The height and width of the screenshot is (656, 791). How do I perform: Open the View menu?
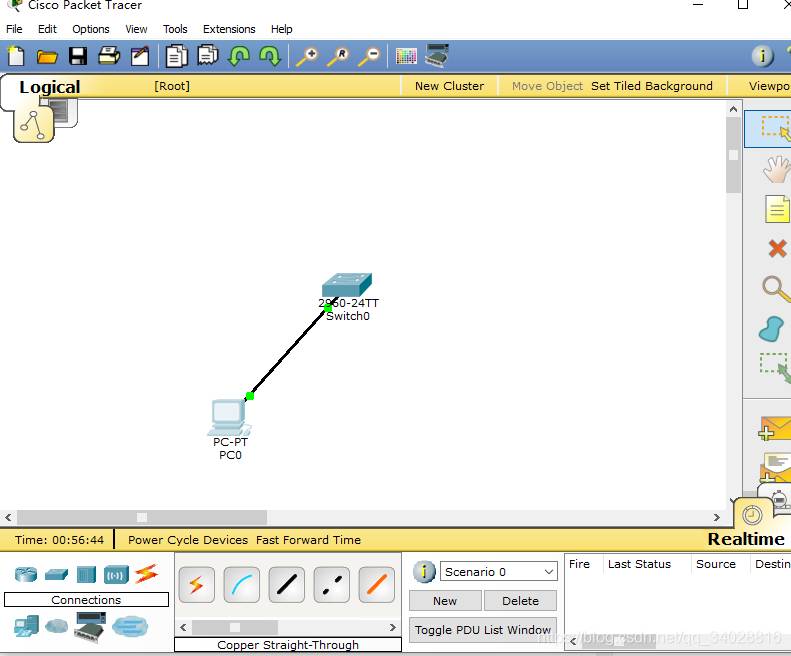click(x=136, y=29)
